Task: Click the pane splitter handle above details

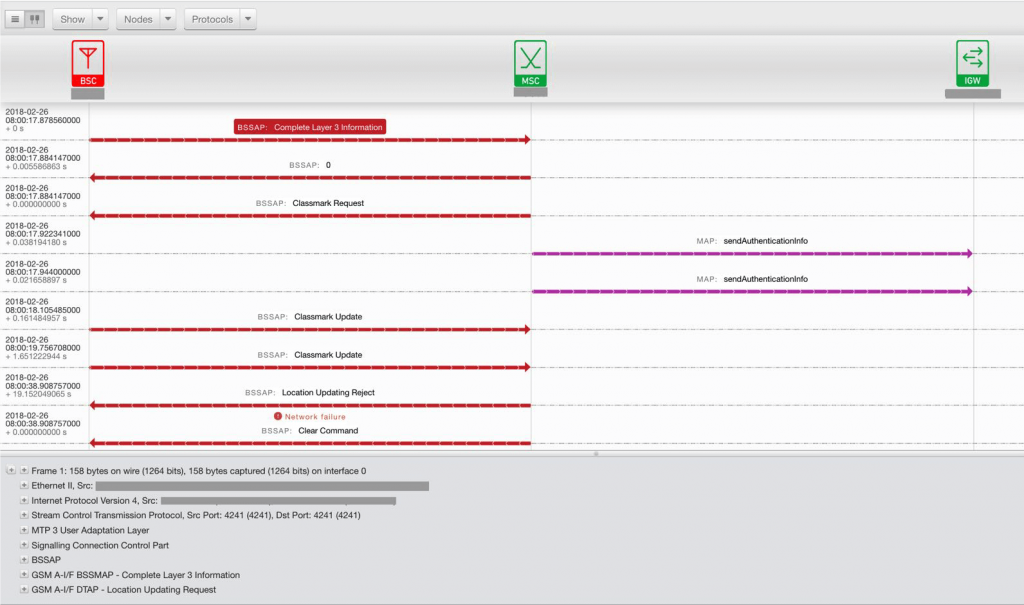Action: (x=596, y=453)
